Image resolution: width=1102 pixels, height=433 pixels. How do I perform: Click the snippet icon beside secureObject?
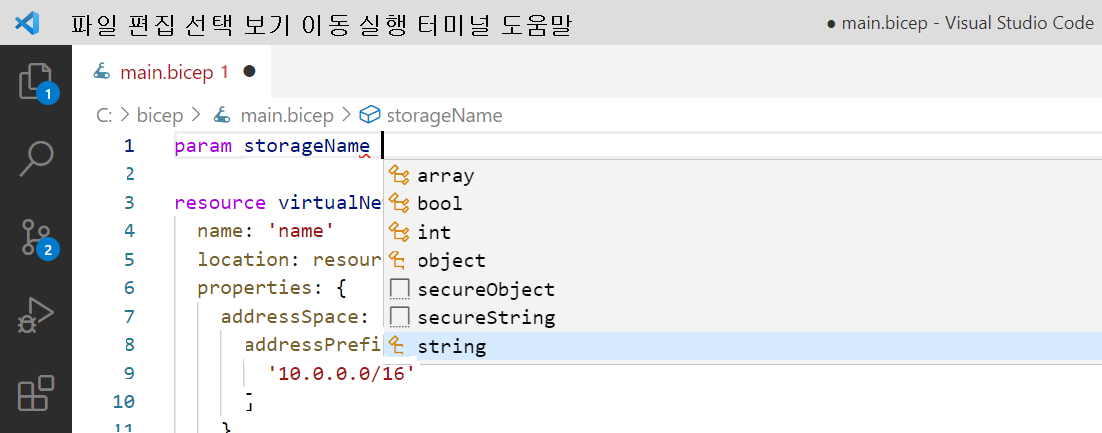click(x=398, y=289)
